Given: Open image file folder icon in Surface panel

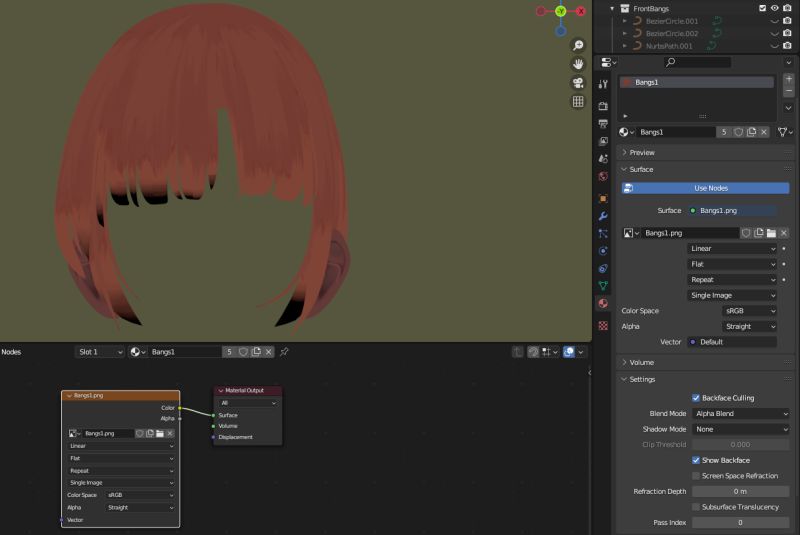Looking at the screenshot, I should click(771, 233).
